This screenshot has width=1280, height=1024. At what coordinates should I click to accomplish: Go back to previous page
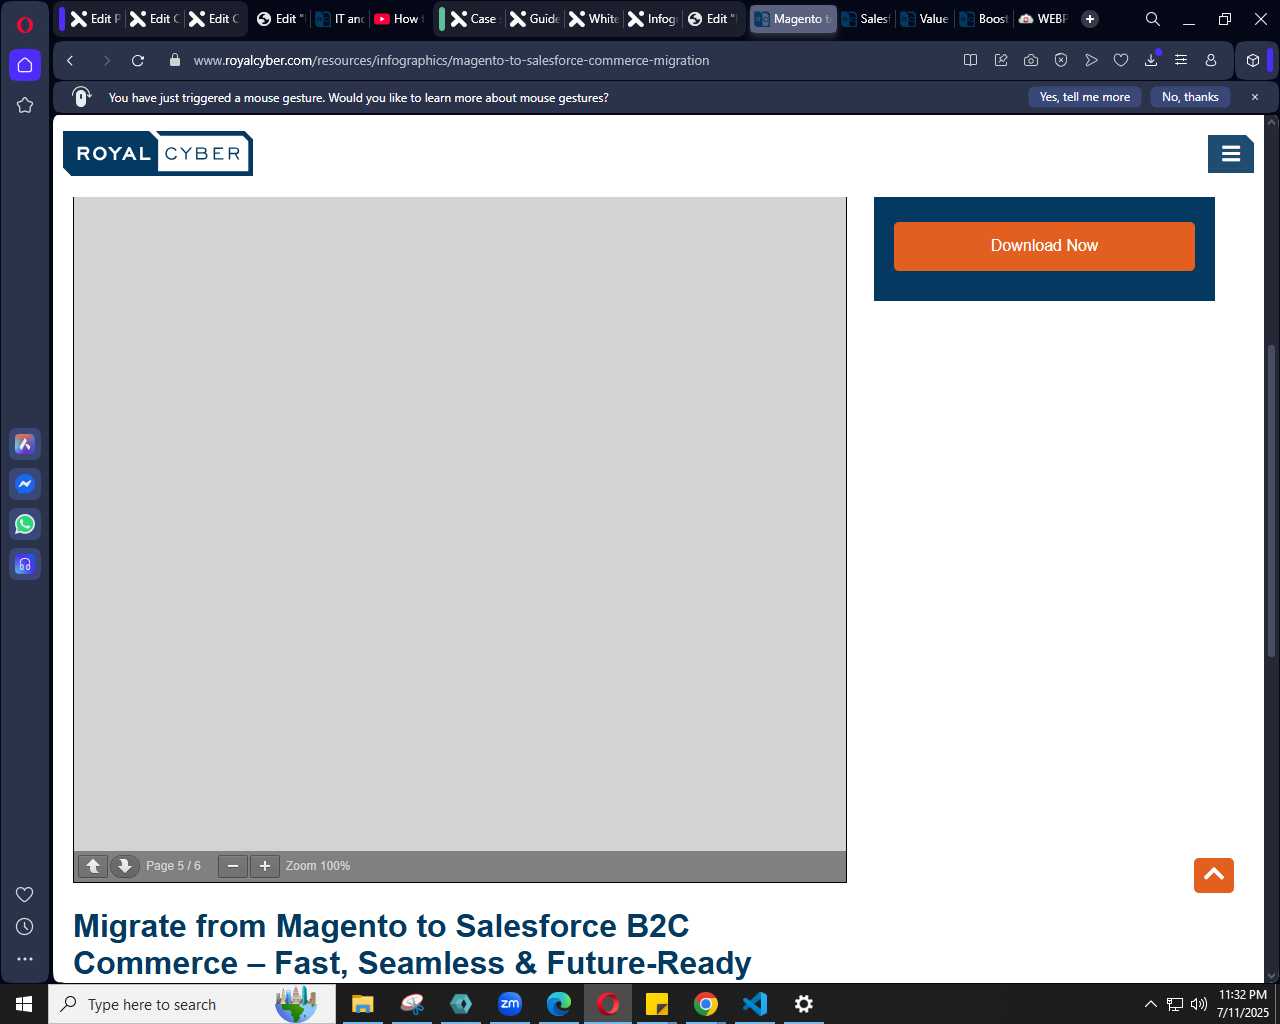pyautogui.click(x=70, y=60)
